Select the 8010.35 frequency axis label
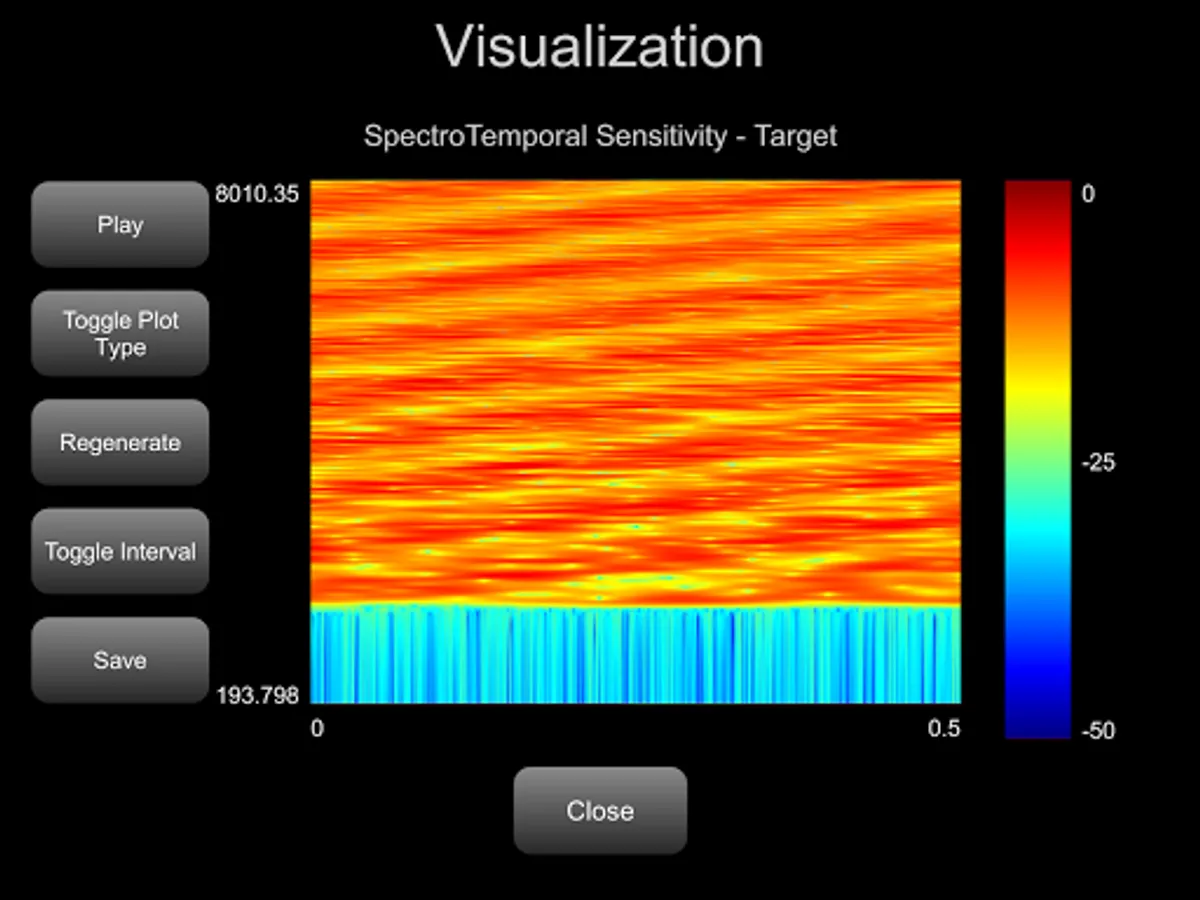The image size is (1200, 900). [257, 194]
